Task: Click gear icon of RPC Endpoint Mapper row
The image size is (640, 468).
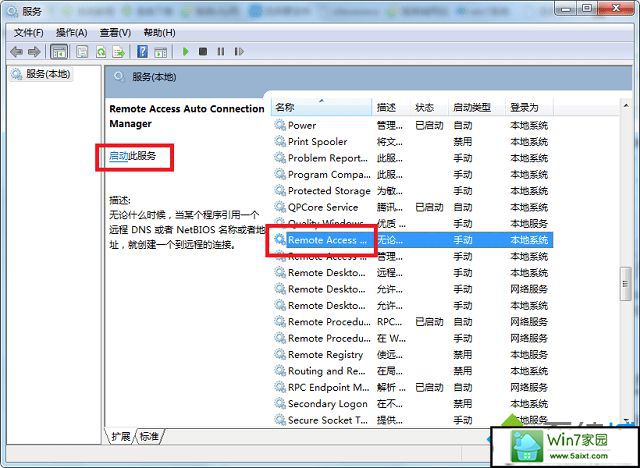Action: point(280,387)
